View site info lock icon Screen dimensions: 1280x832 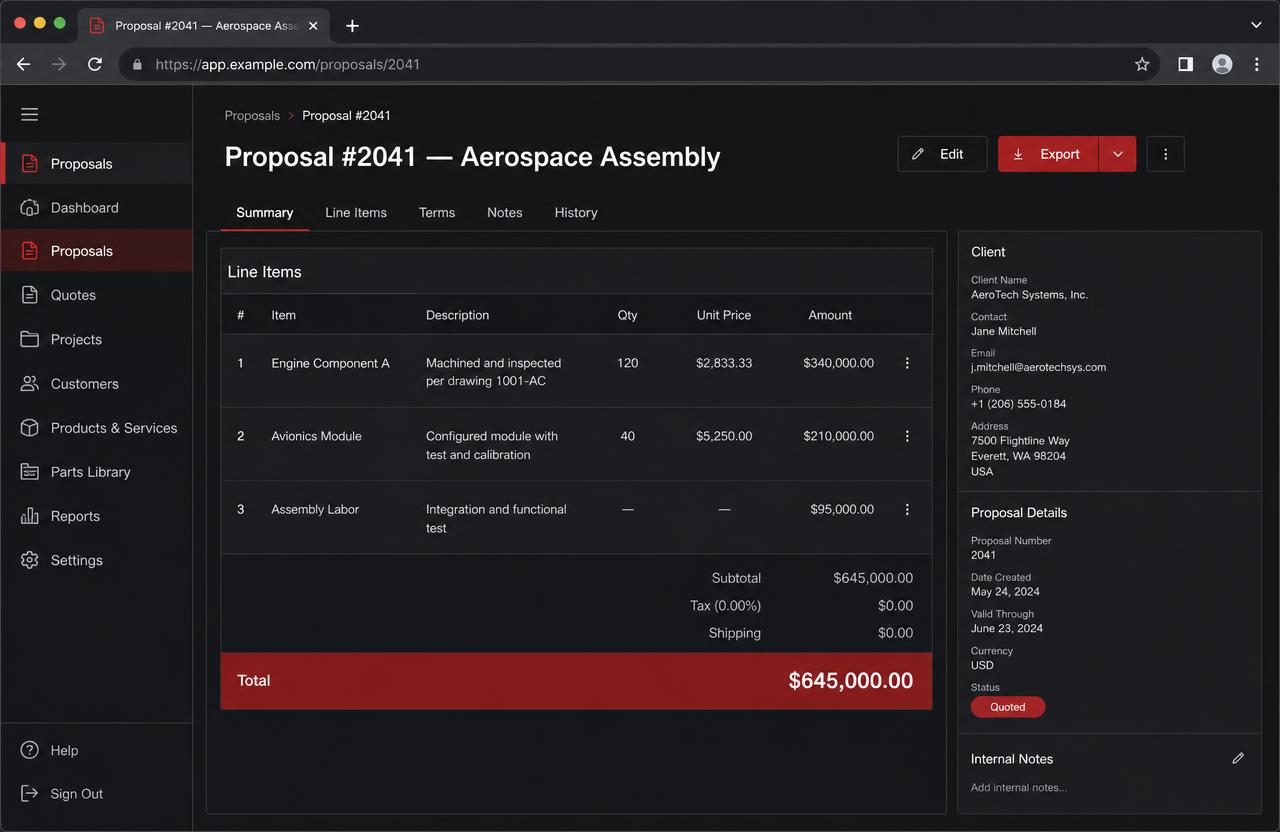(137, 64)
